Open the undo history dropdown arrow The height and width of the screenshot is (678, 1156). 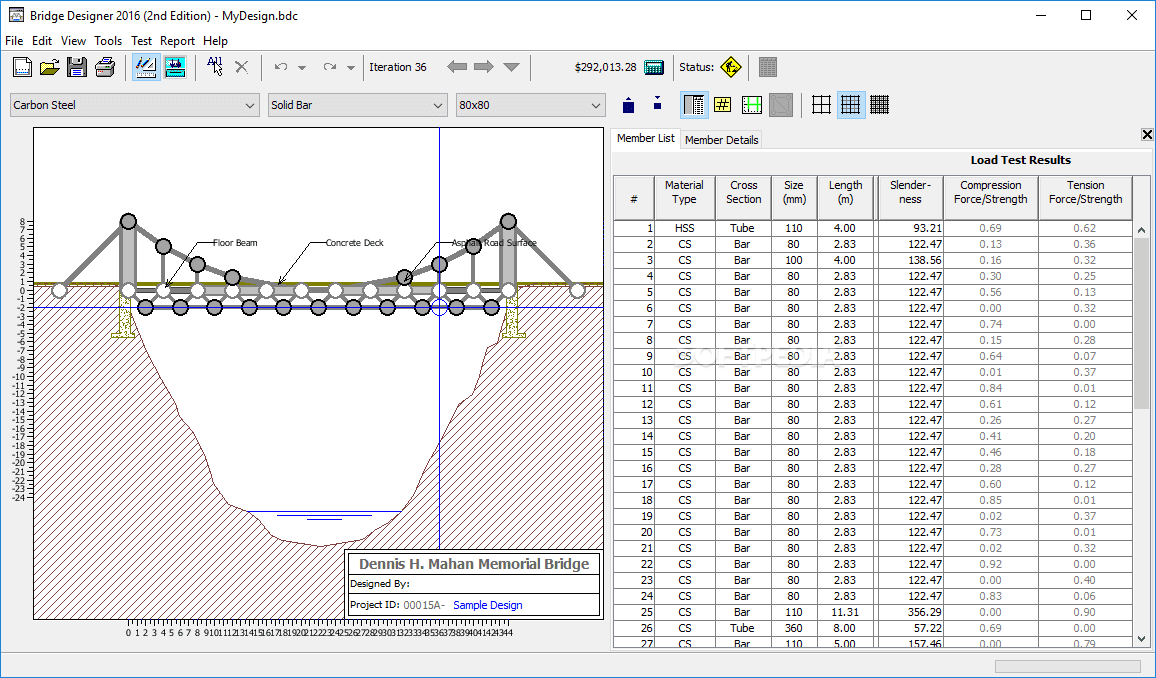[302, 68]
